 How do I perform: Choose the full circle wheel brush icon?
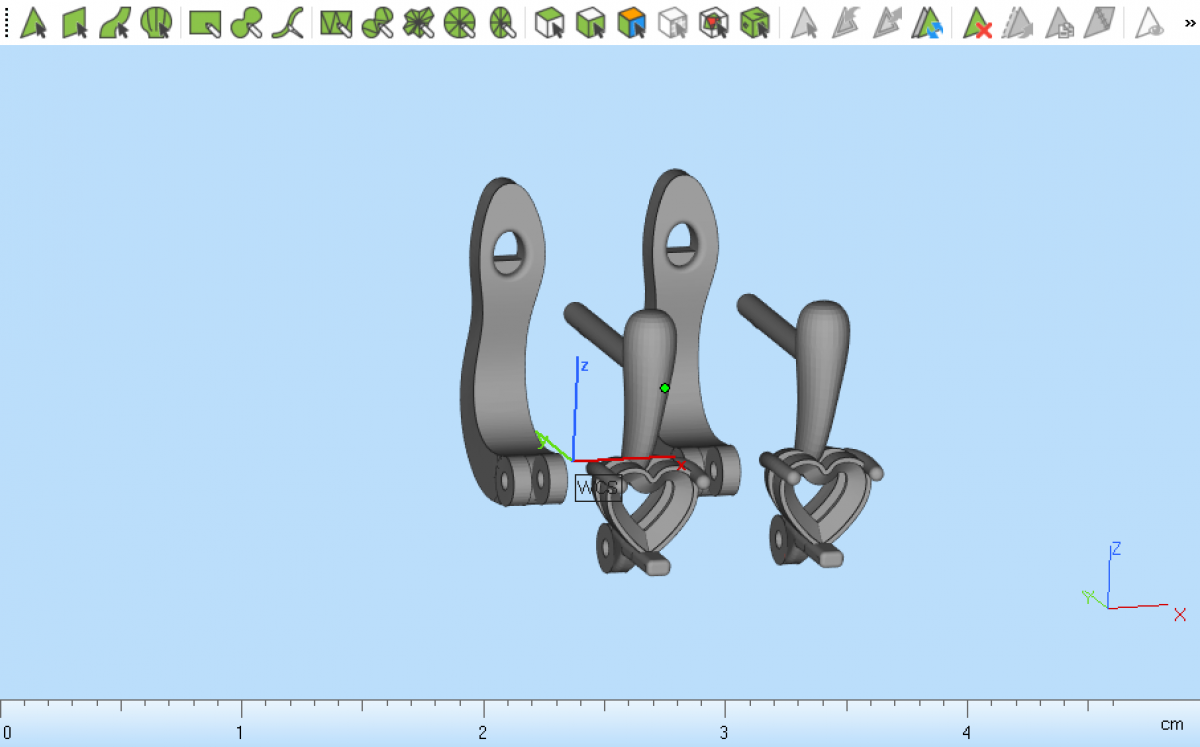click(459, 22)
